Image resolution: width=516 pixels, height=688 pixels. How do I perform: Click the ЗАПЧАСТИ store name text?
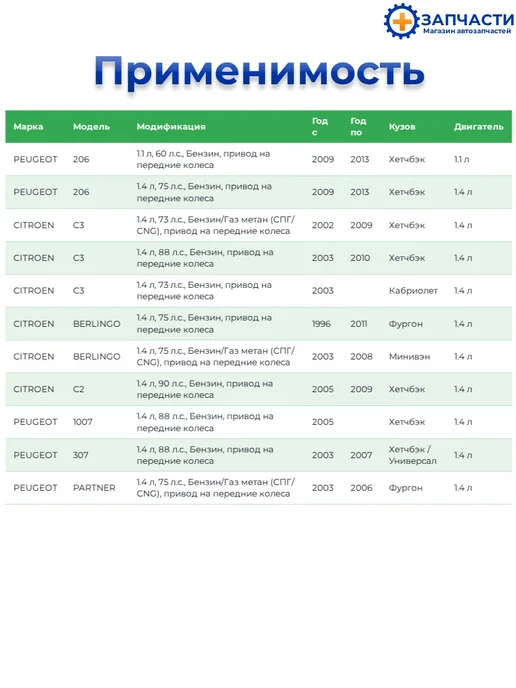(x=468, y=20)
